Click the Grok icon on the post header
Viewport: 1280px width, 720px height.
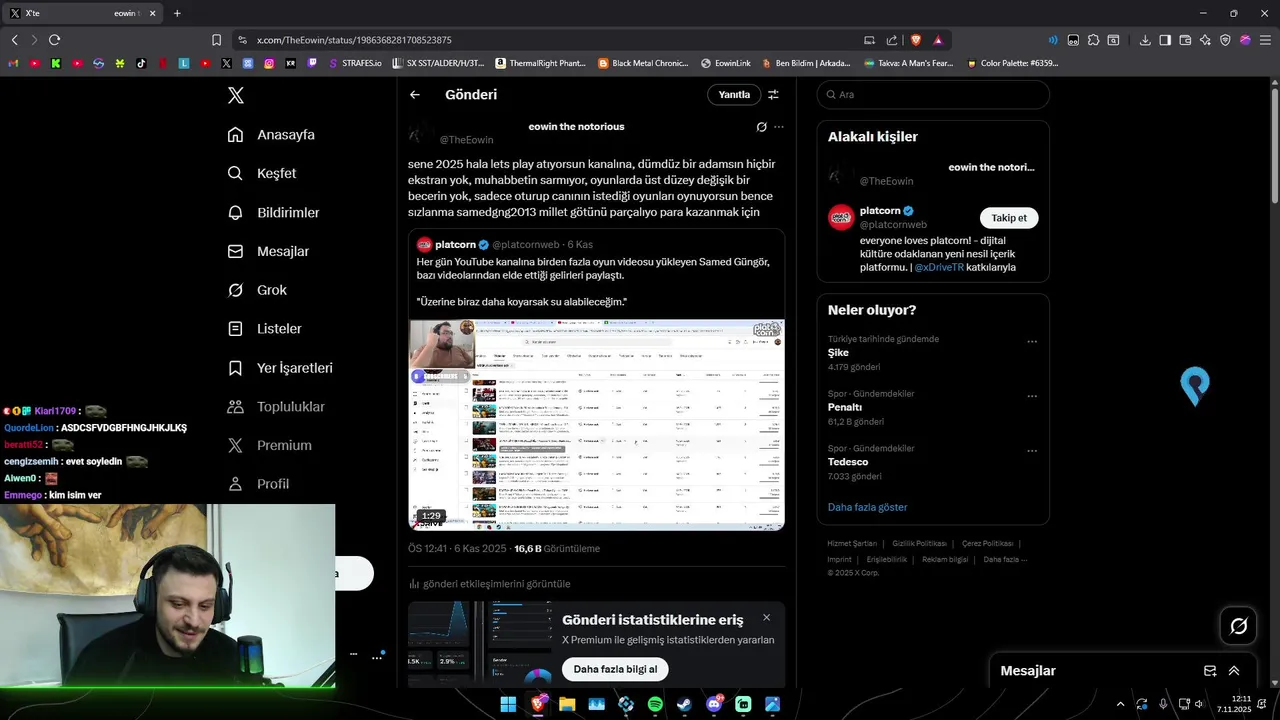tap(761, 127)
